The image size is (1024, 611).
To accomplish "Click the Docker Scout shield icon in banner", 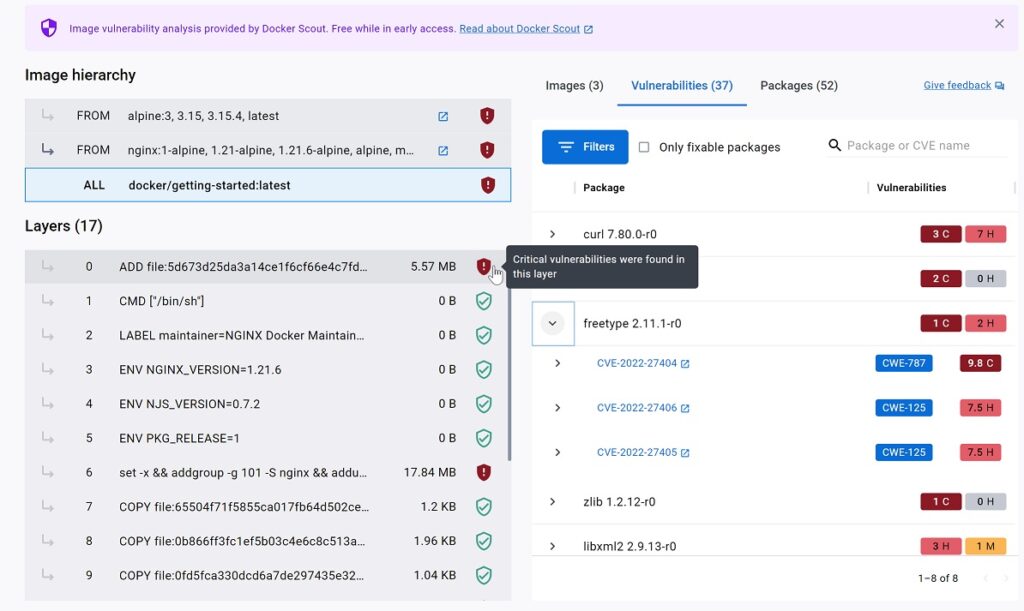I will (49, 28).
